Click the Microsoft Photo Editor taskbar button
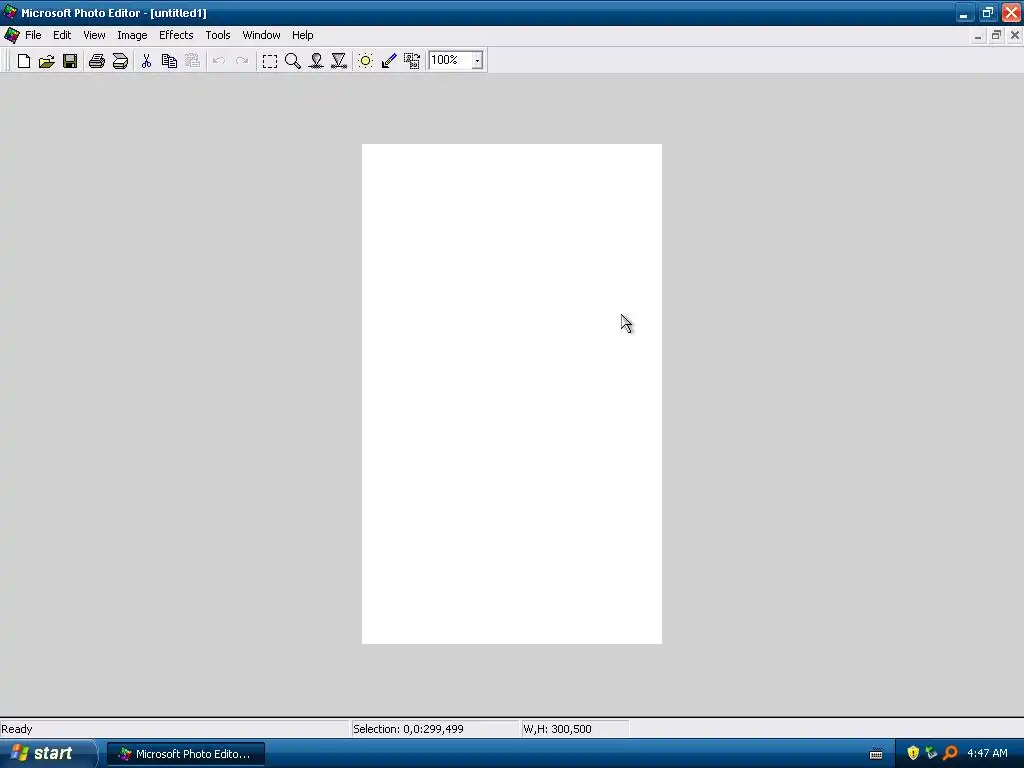The height and width of the screenshot is (768, 1024). (186, 754)
